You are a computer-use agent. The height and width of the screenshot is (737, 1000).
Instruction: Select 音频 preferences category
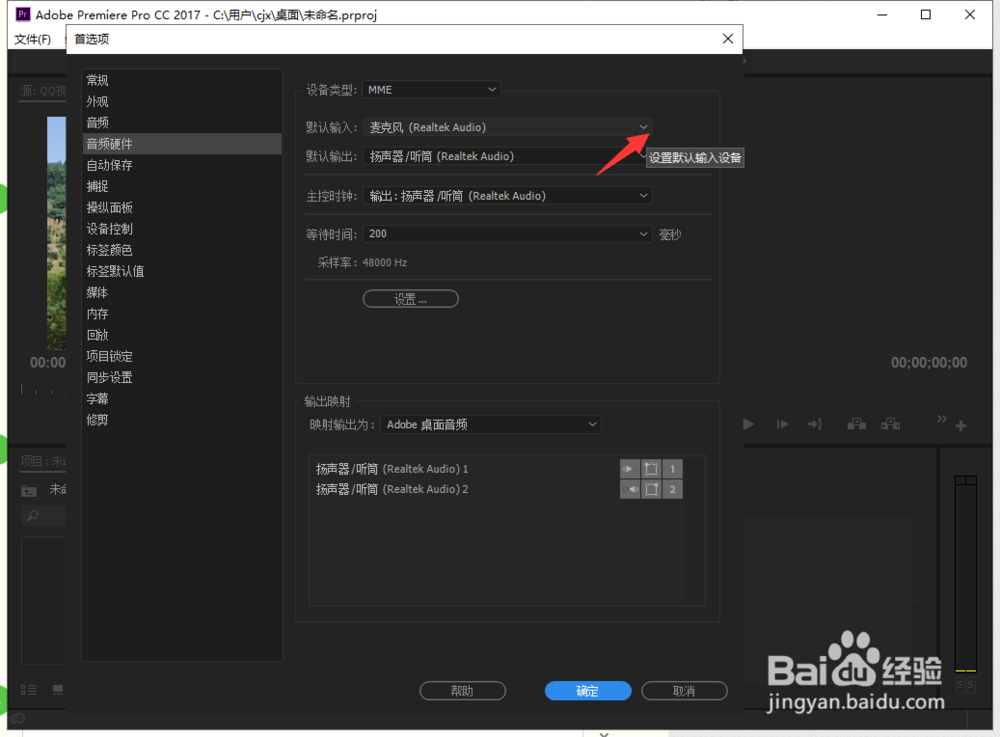click(182, 122)
